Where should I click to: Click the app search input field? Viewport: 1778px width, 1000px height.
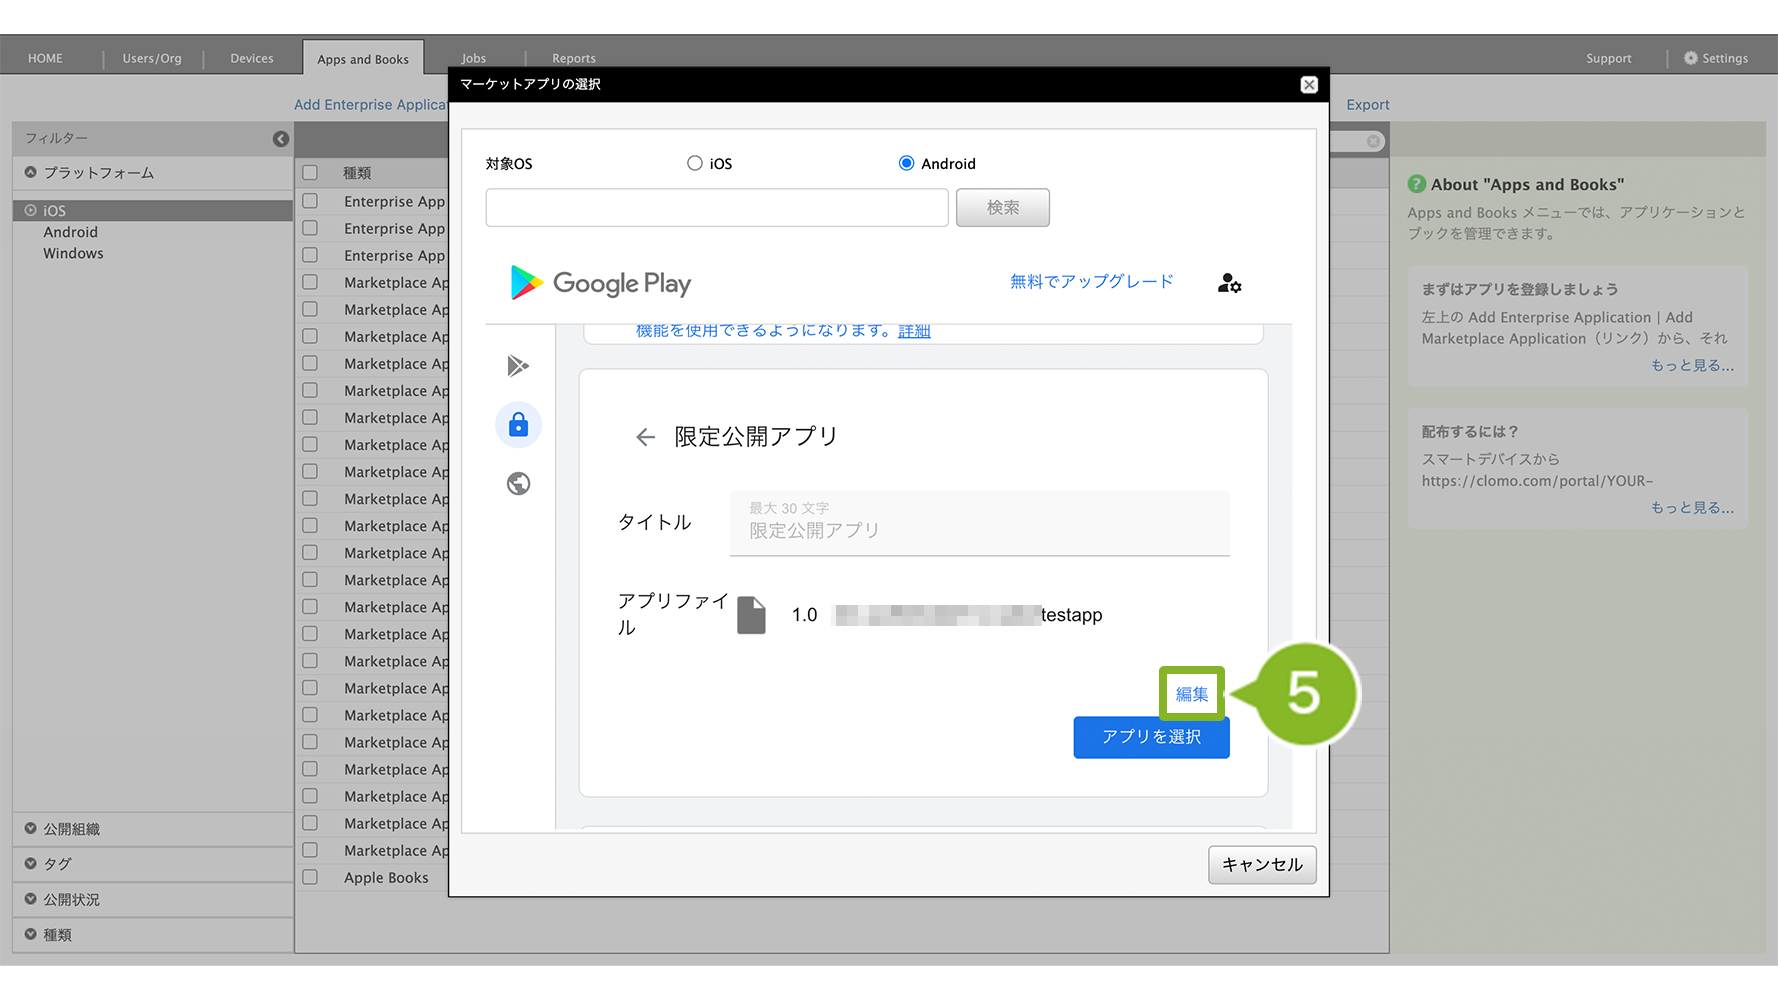(716, 208)
